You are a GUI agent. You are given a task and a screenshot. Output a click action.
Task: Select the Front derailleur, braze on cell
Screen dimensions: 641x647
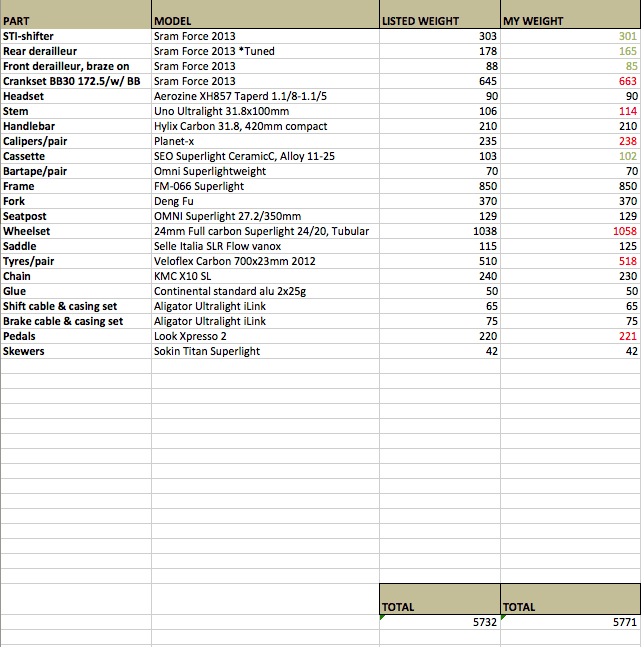pyautogui.click(x=76, y=66)
